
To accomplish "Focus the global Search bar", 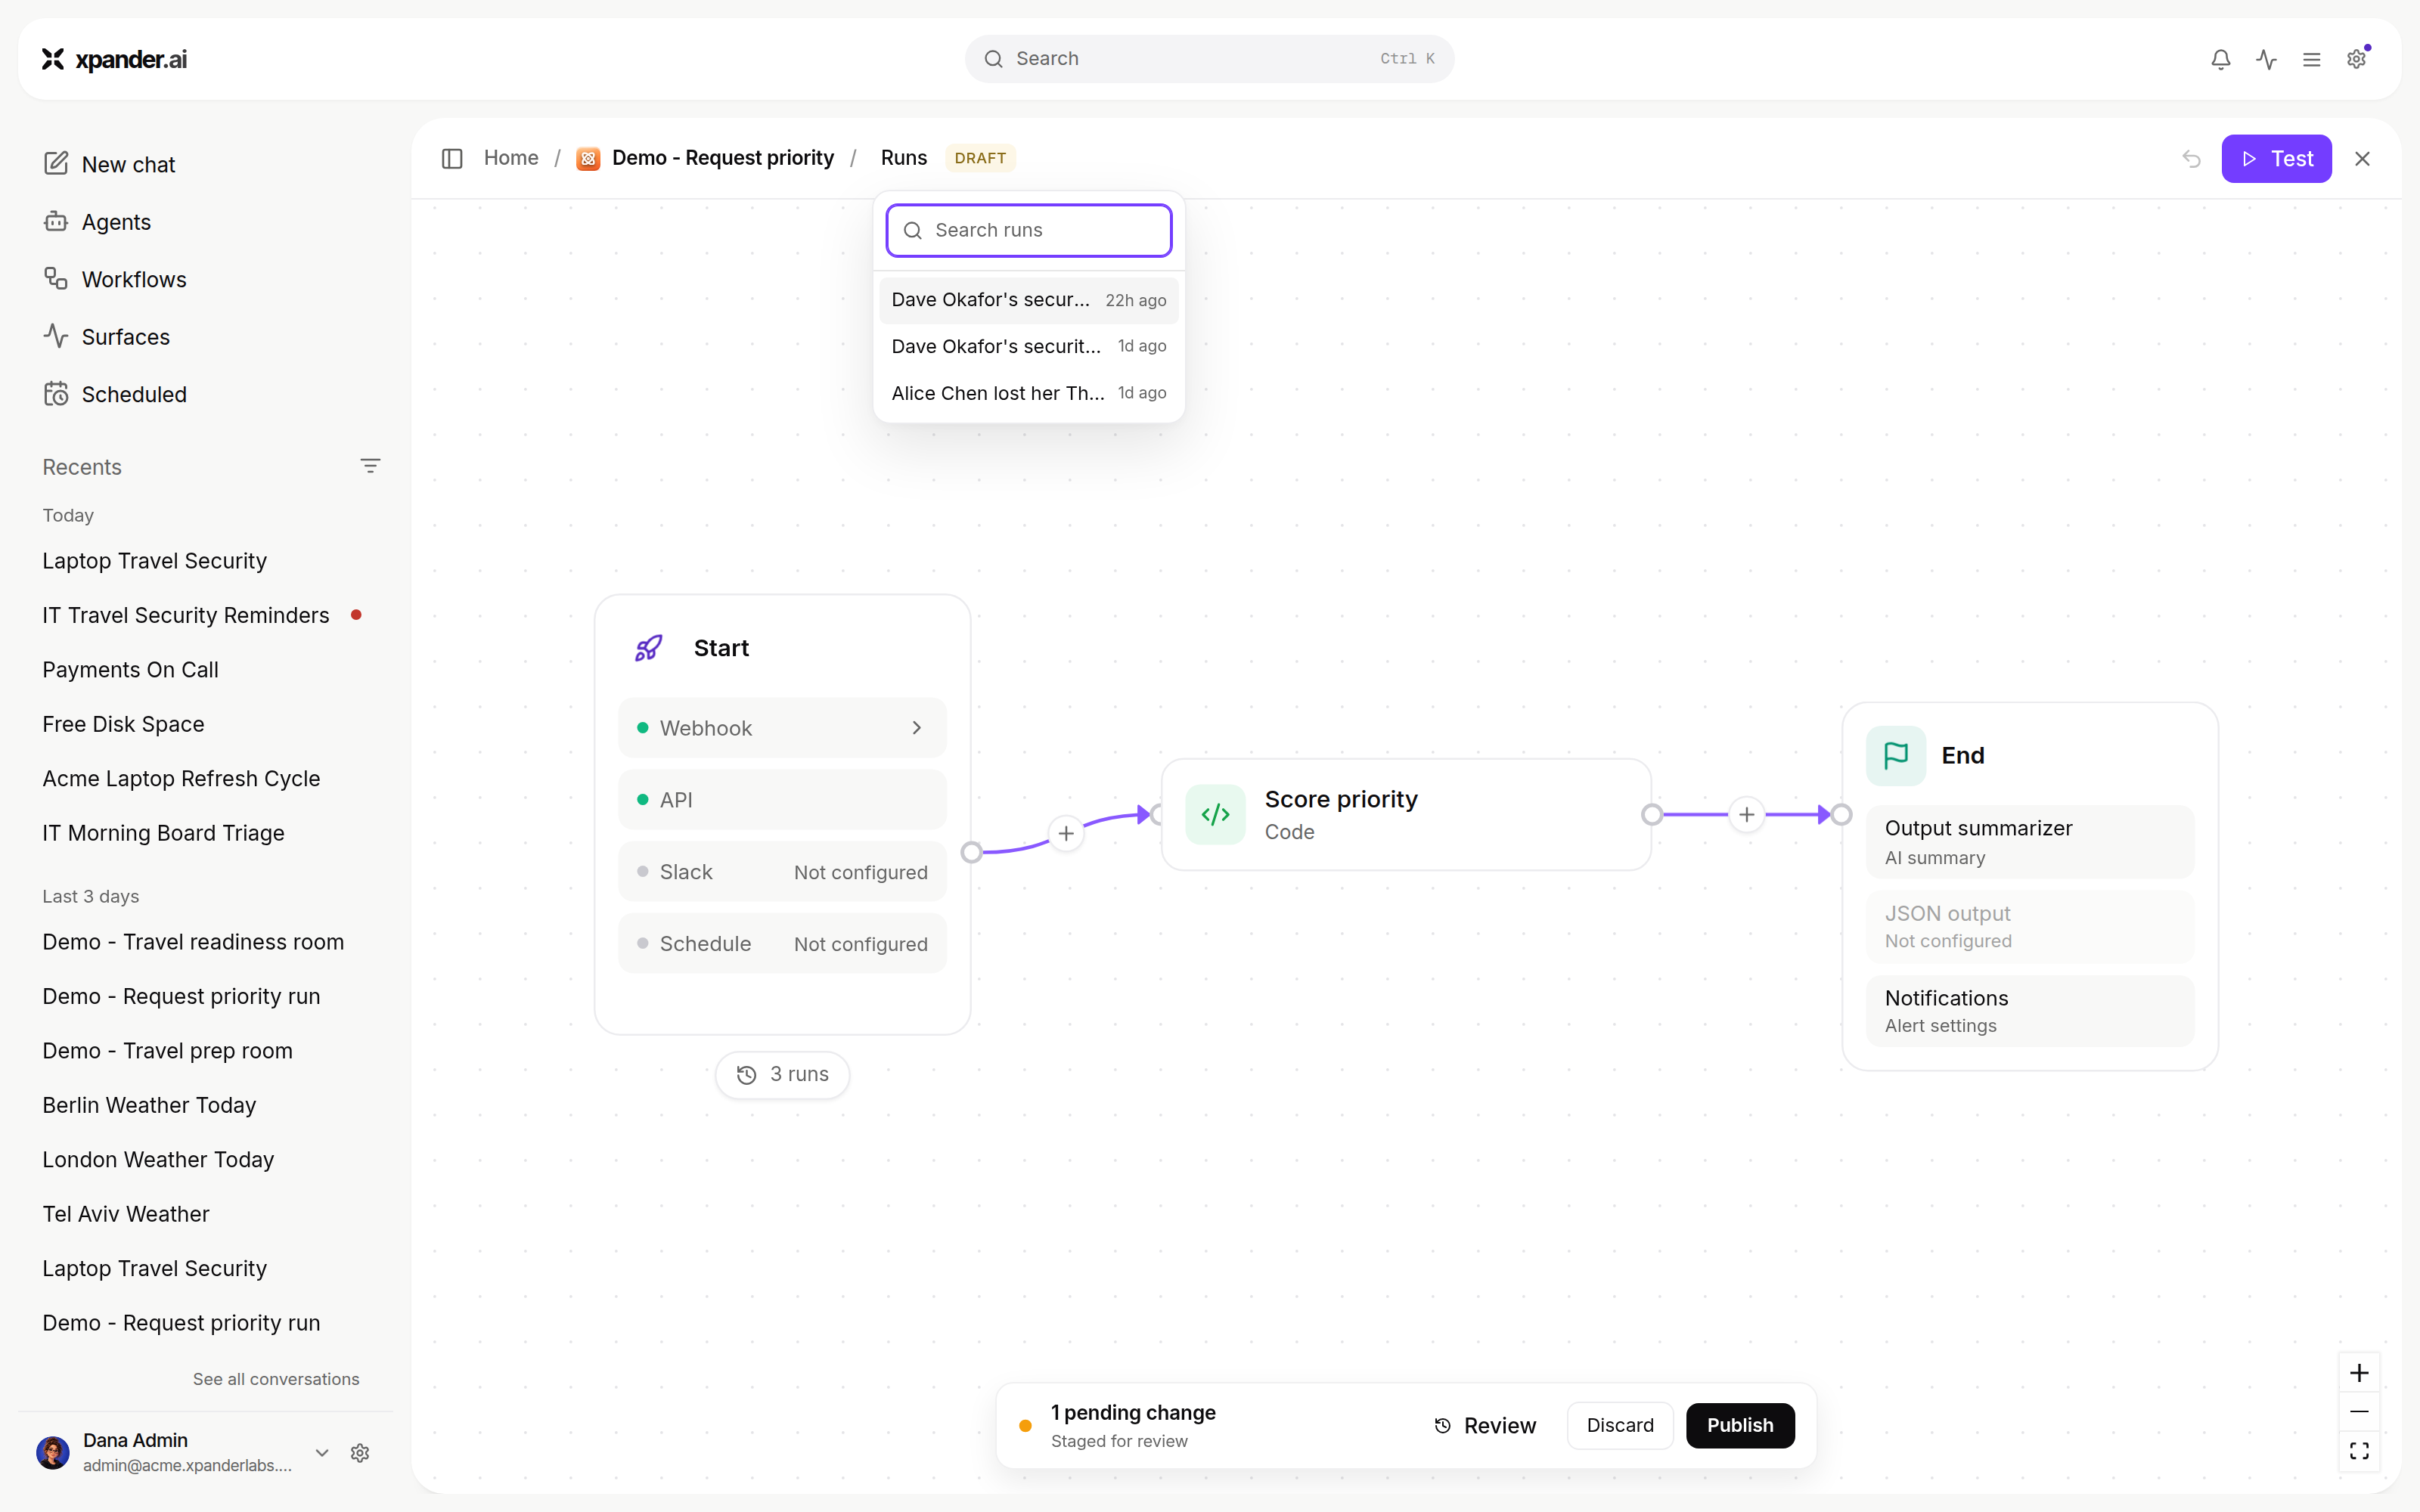I will (1209, 59).
